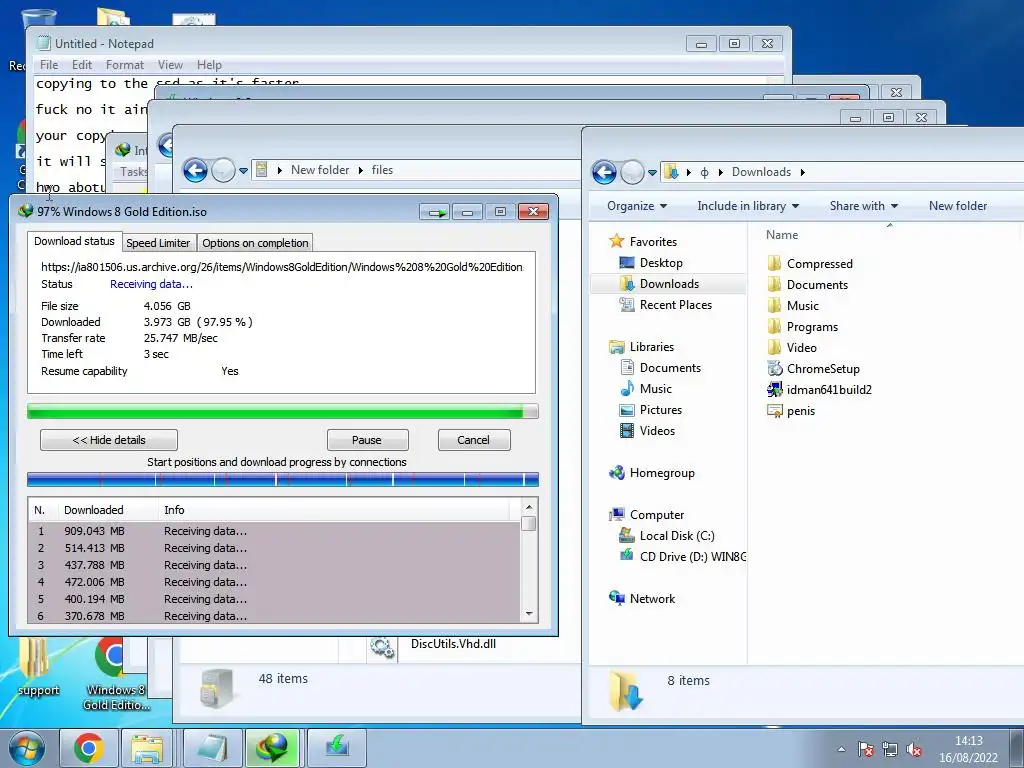Switch to Download status tab
This screenshot has width=1024, height=768.
pos(74,241)
